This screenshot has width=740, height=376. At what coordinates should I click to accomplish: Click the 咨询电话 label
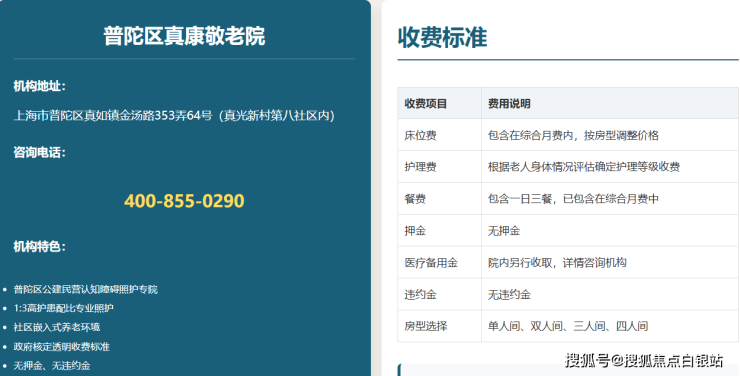(x=40, y=152)
